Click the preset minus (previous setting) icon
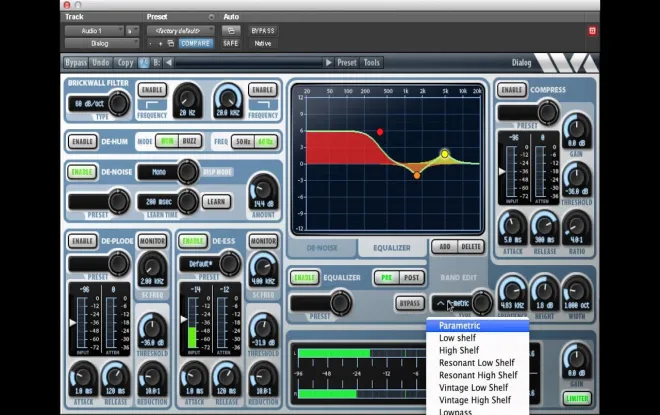 (151, 43)
